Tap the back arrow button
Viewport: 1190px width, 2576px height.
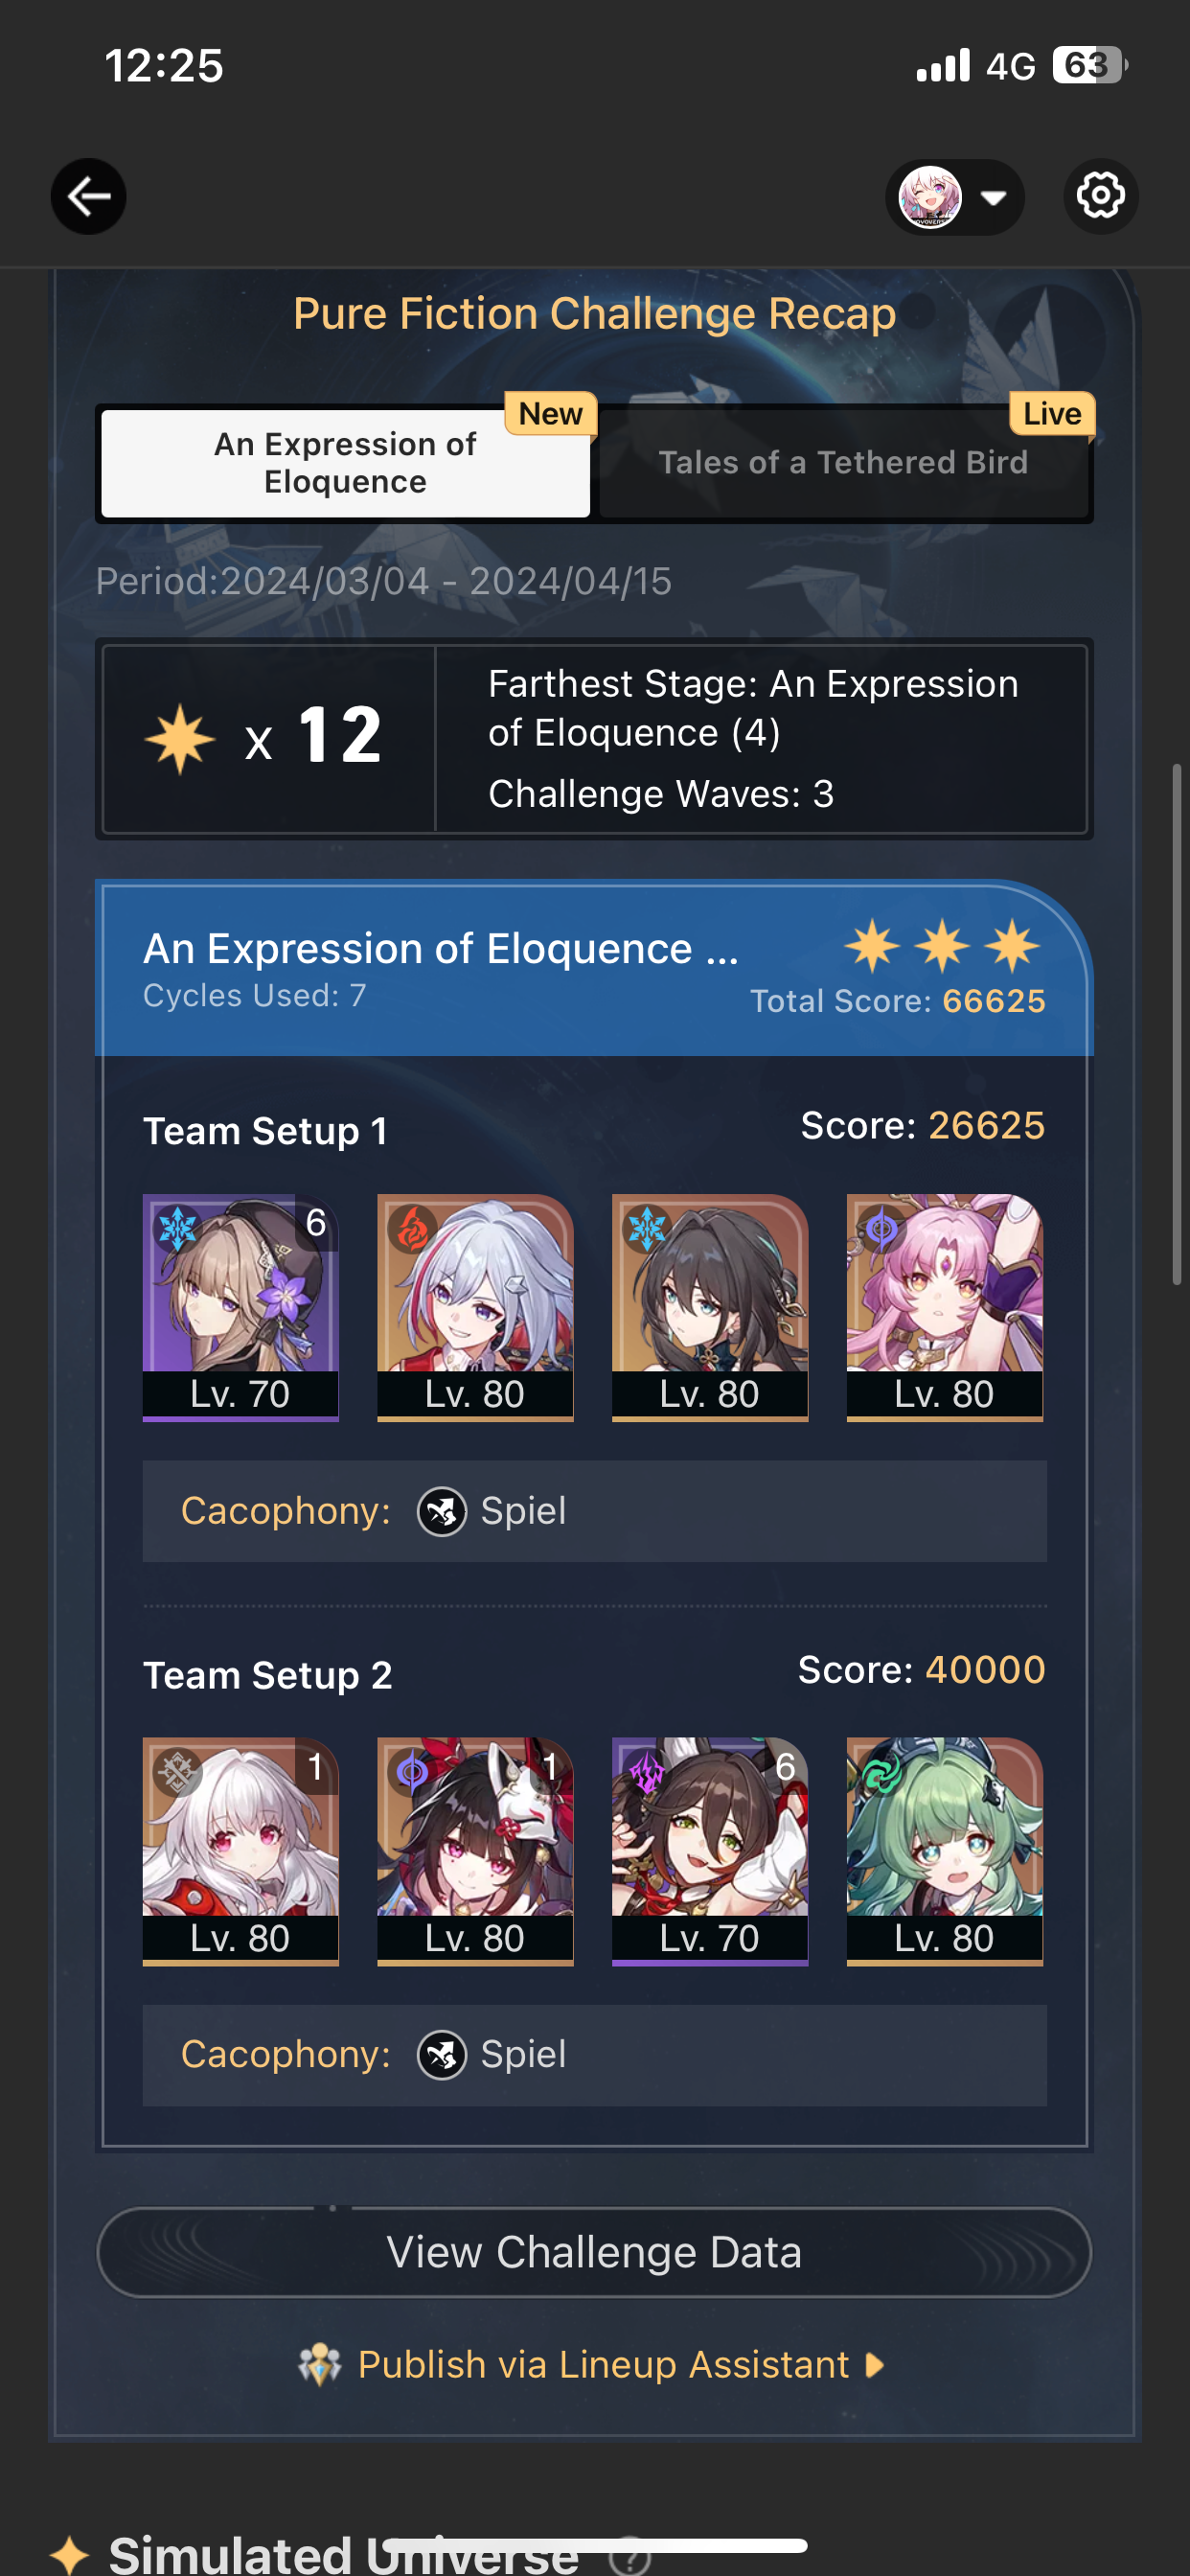pyautogui.click(x=88, y=196)
